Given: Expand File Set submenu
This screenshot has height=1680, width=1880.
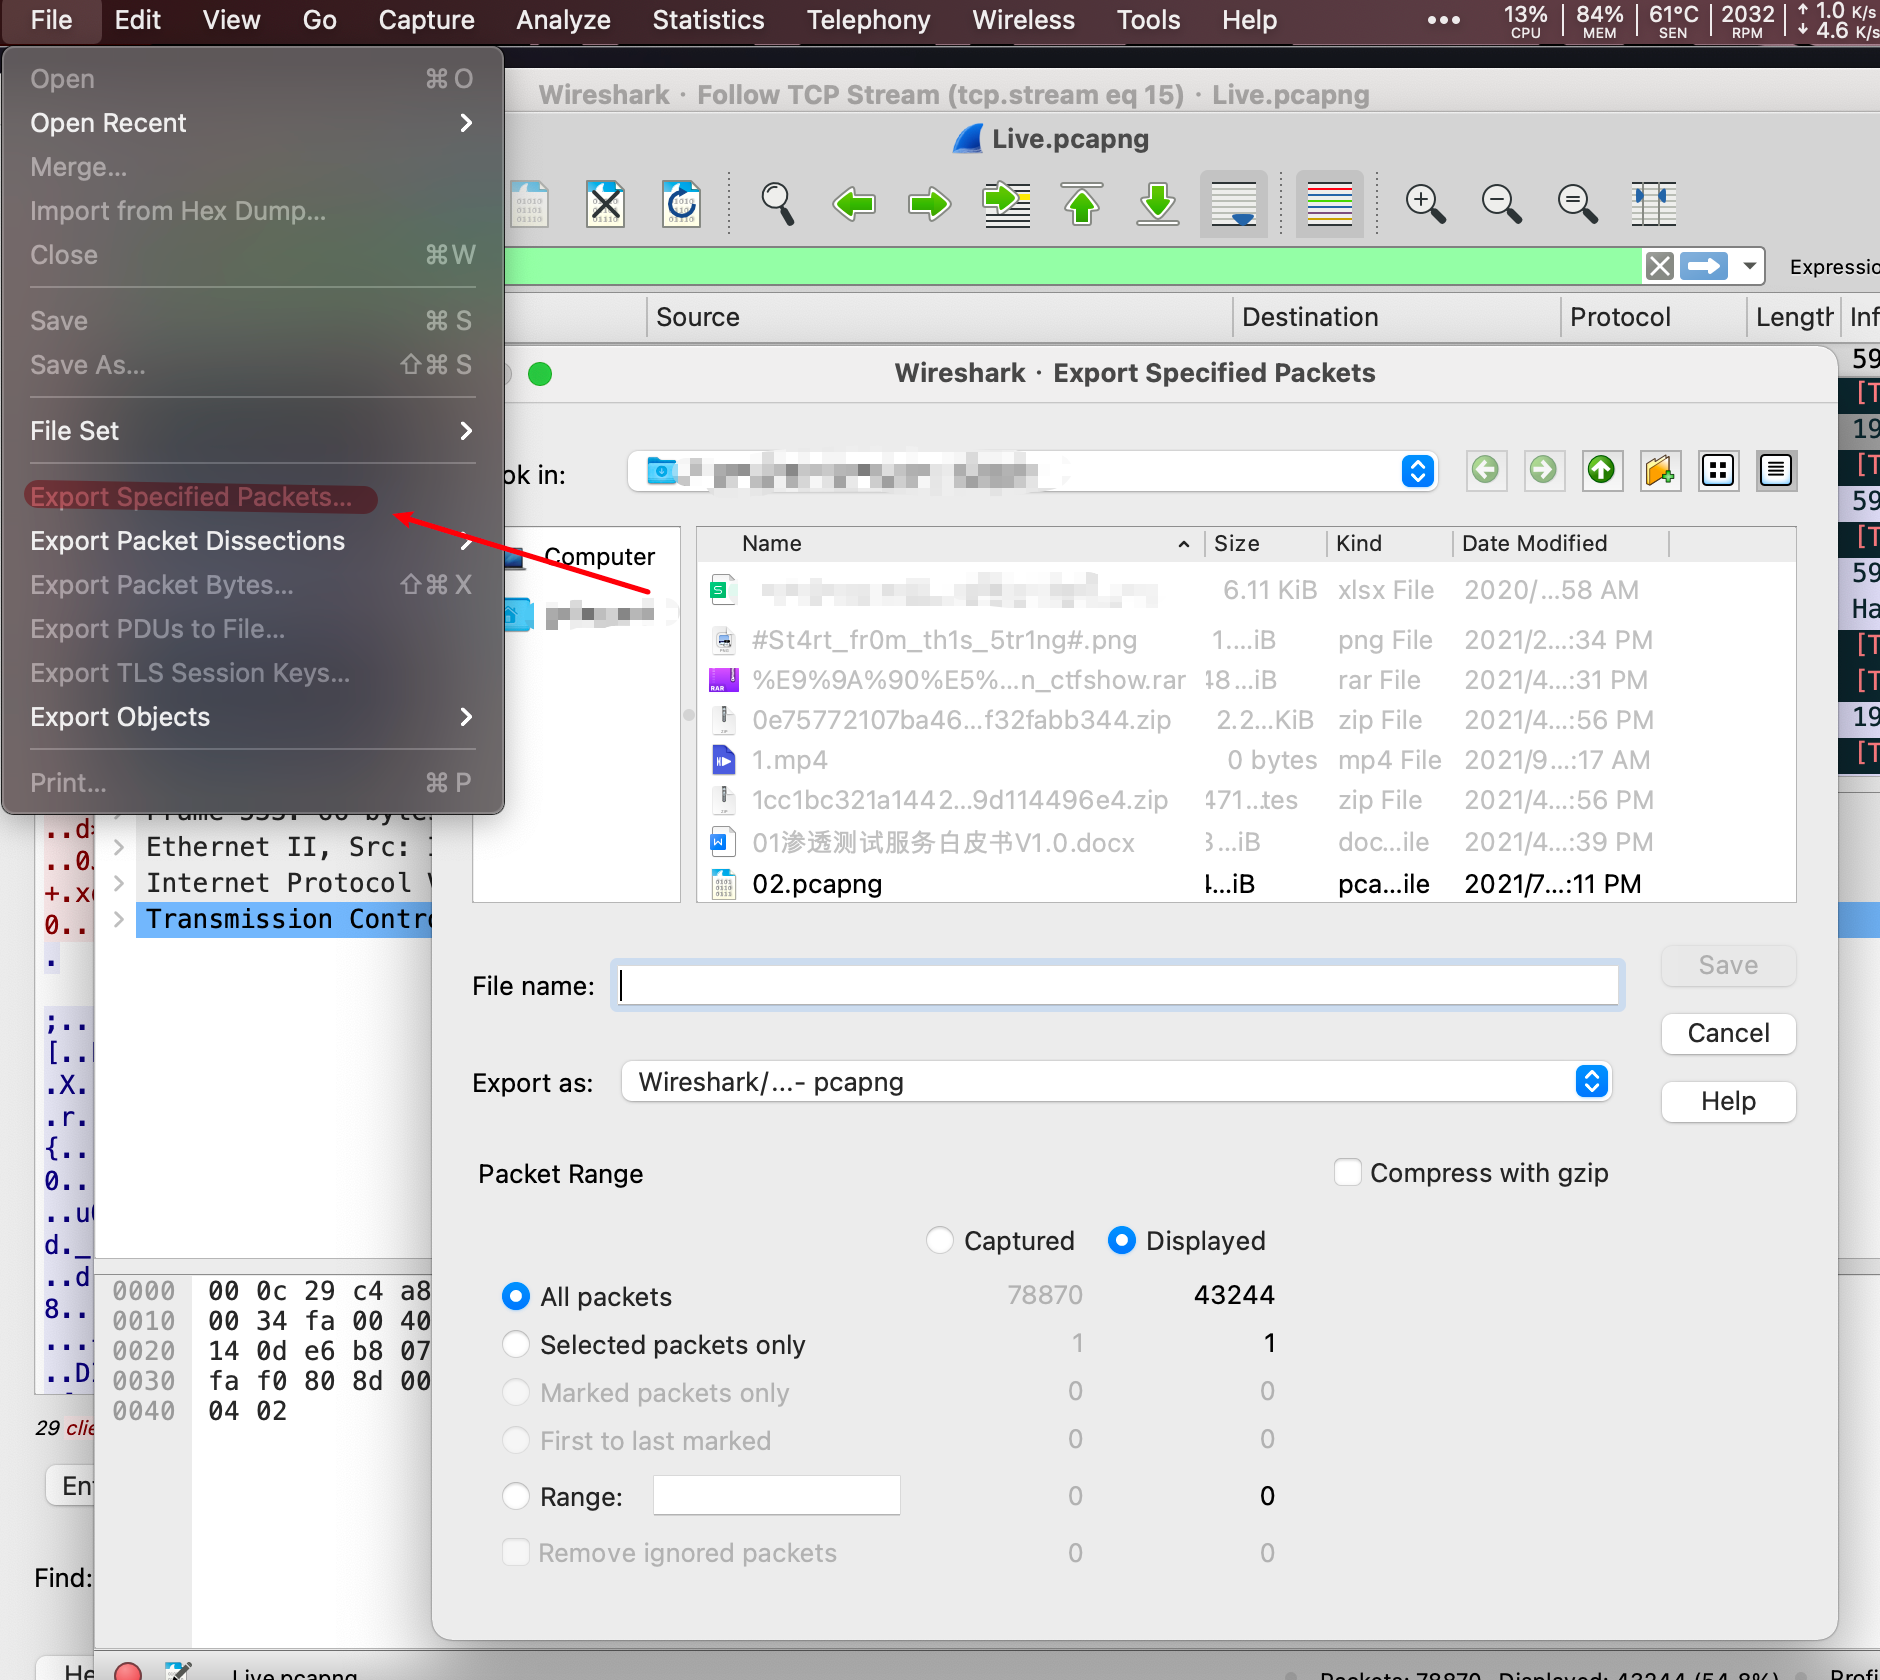Looking at the screenshot, I should pyautogui.click(x=252, y=431).
